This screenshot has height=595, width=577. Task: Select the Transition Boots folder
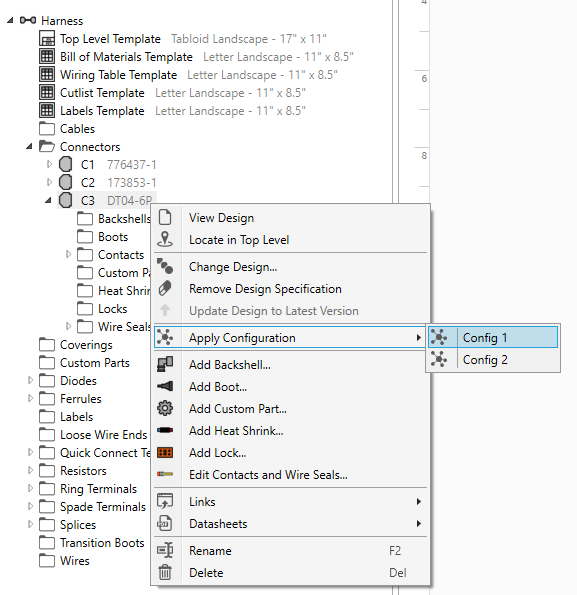pos(92,542)
